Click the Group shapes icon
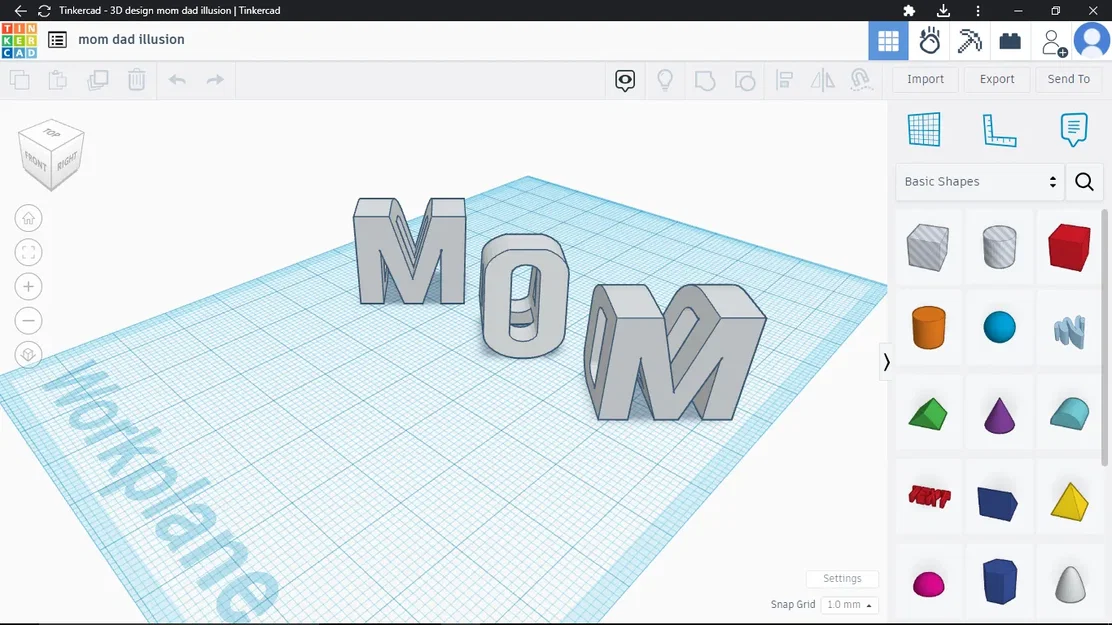The height and width of the screenshot is (625, 1112). pos(704,80)
